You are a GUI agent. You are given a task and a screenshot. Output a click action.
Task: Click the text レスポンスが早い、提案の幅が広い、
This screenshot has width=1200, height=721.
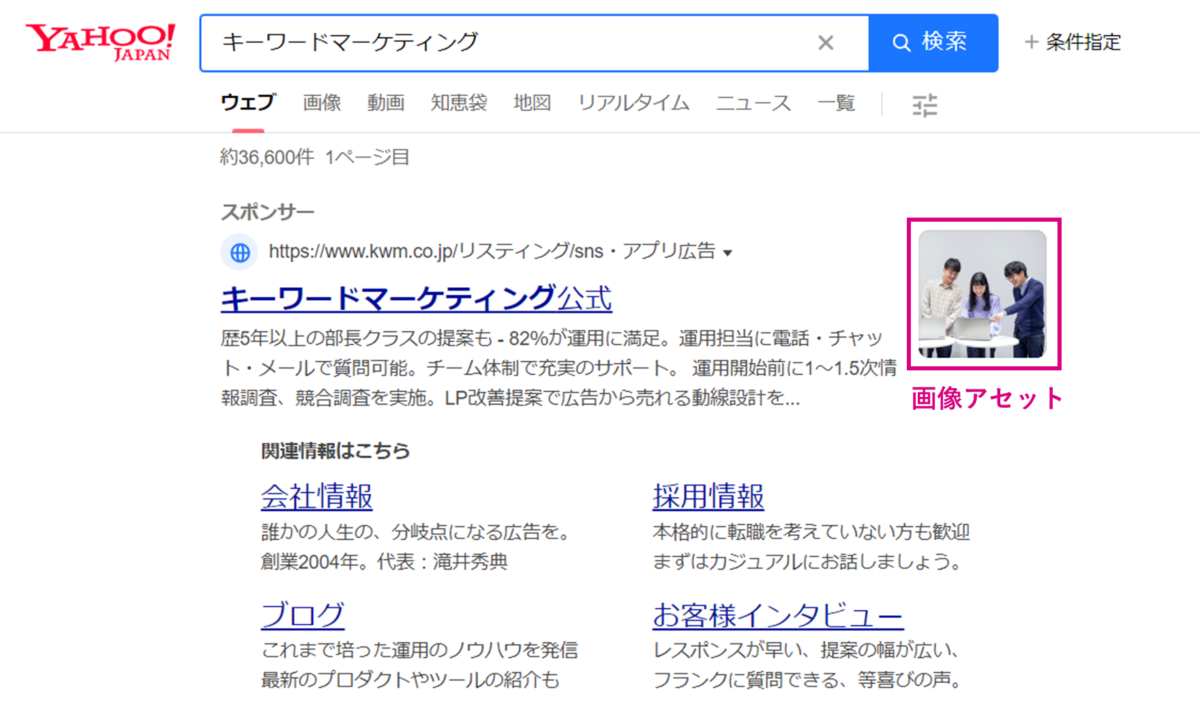pyautogui.click(x=807, y=650)
